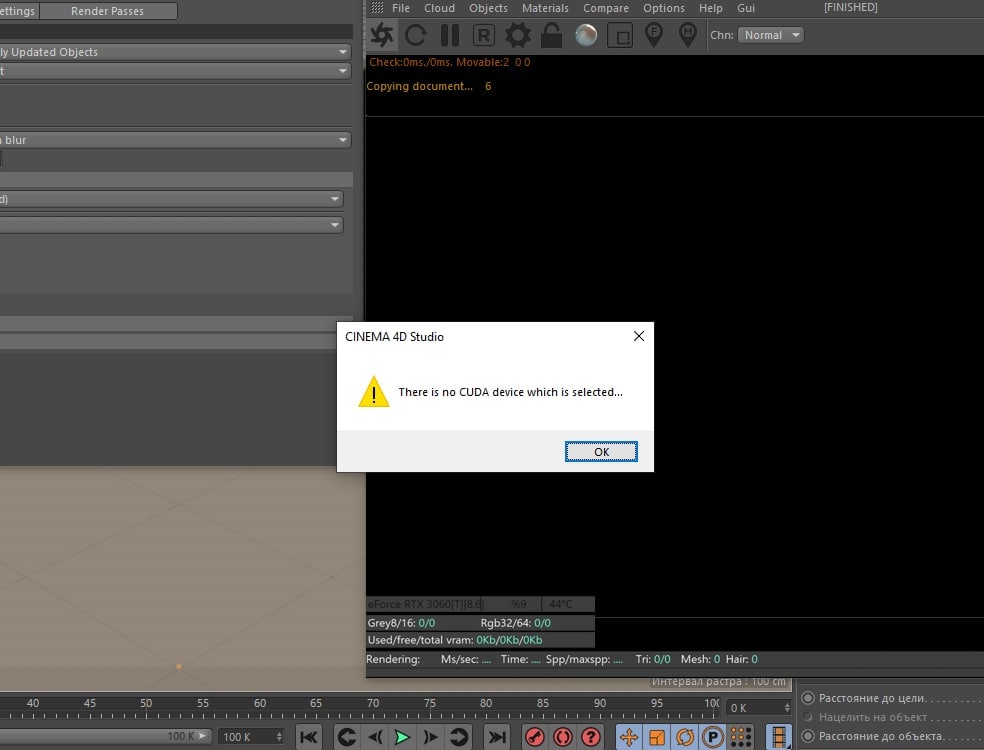
Task: Click OK in the CUDA warning dialog
Action: 601,451
